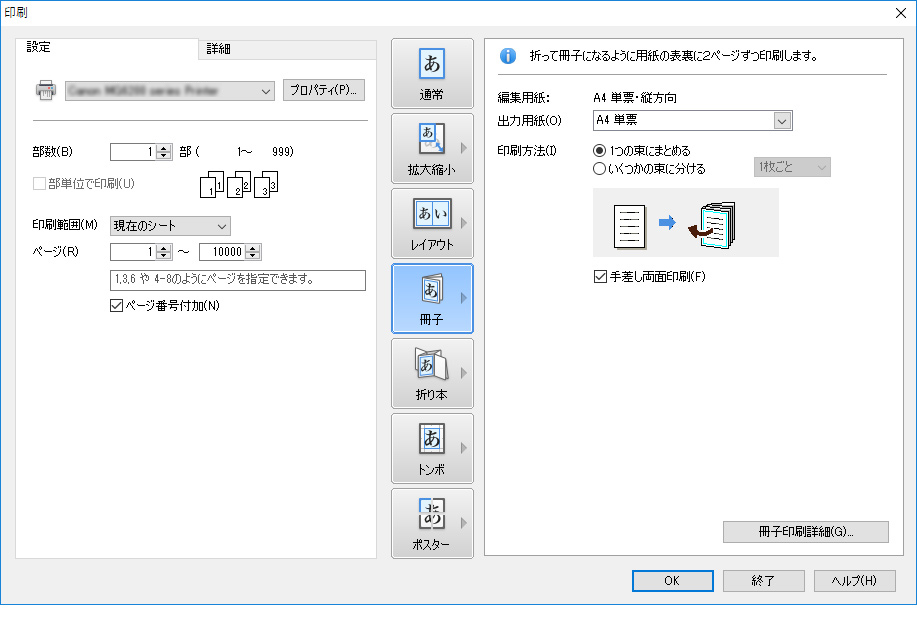The width and height of the screenshot is (917, 624).
Task: Click the page range specification text field
Action: [237, 280]
